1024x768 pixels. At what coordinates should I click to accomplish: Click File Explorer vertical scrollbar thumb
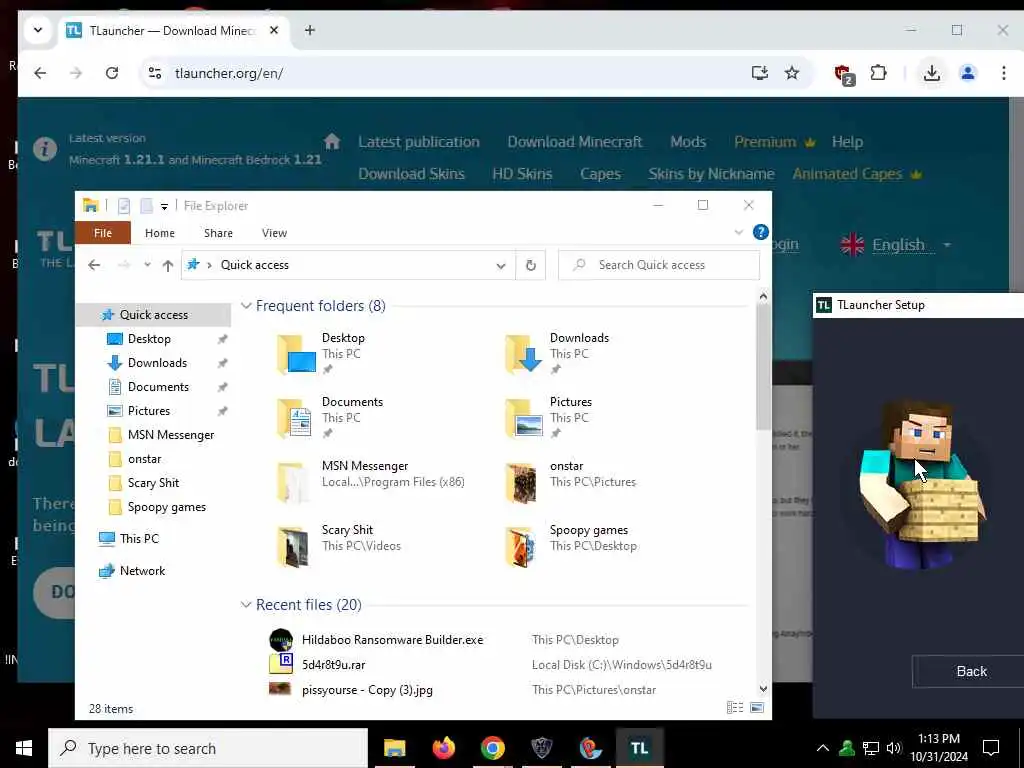763,368
